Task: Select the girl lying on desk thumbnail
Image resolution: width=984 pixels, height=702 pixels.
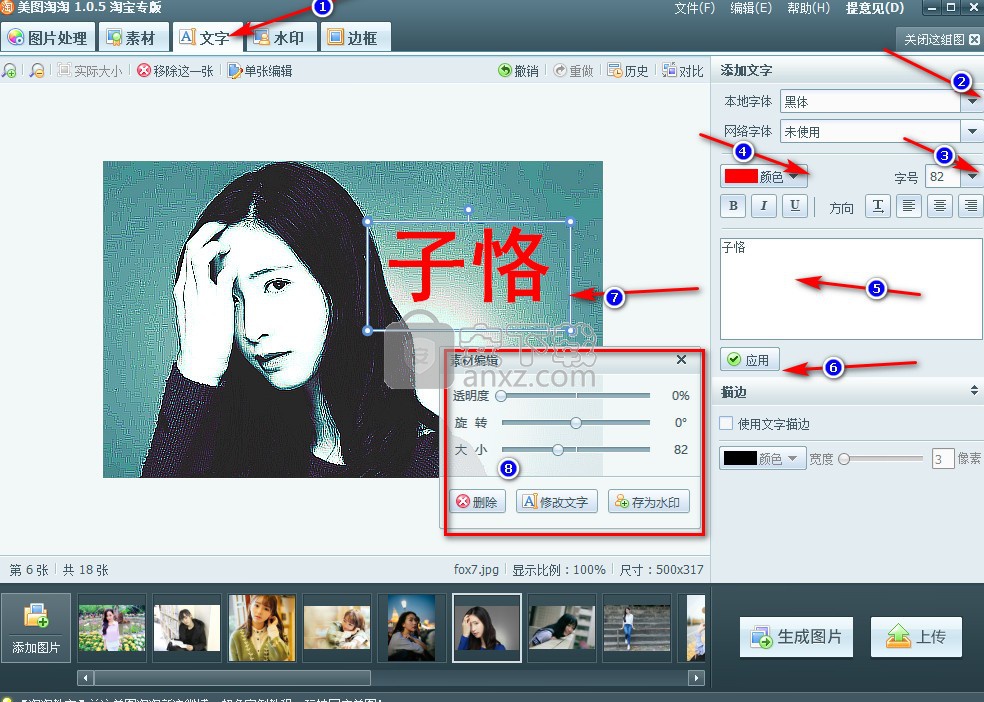Action: pyautogui.click(x=337, y=628)
